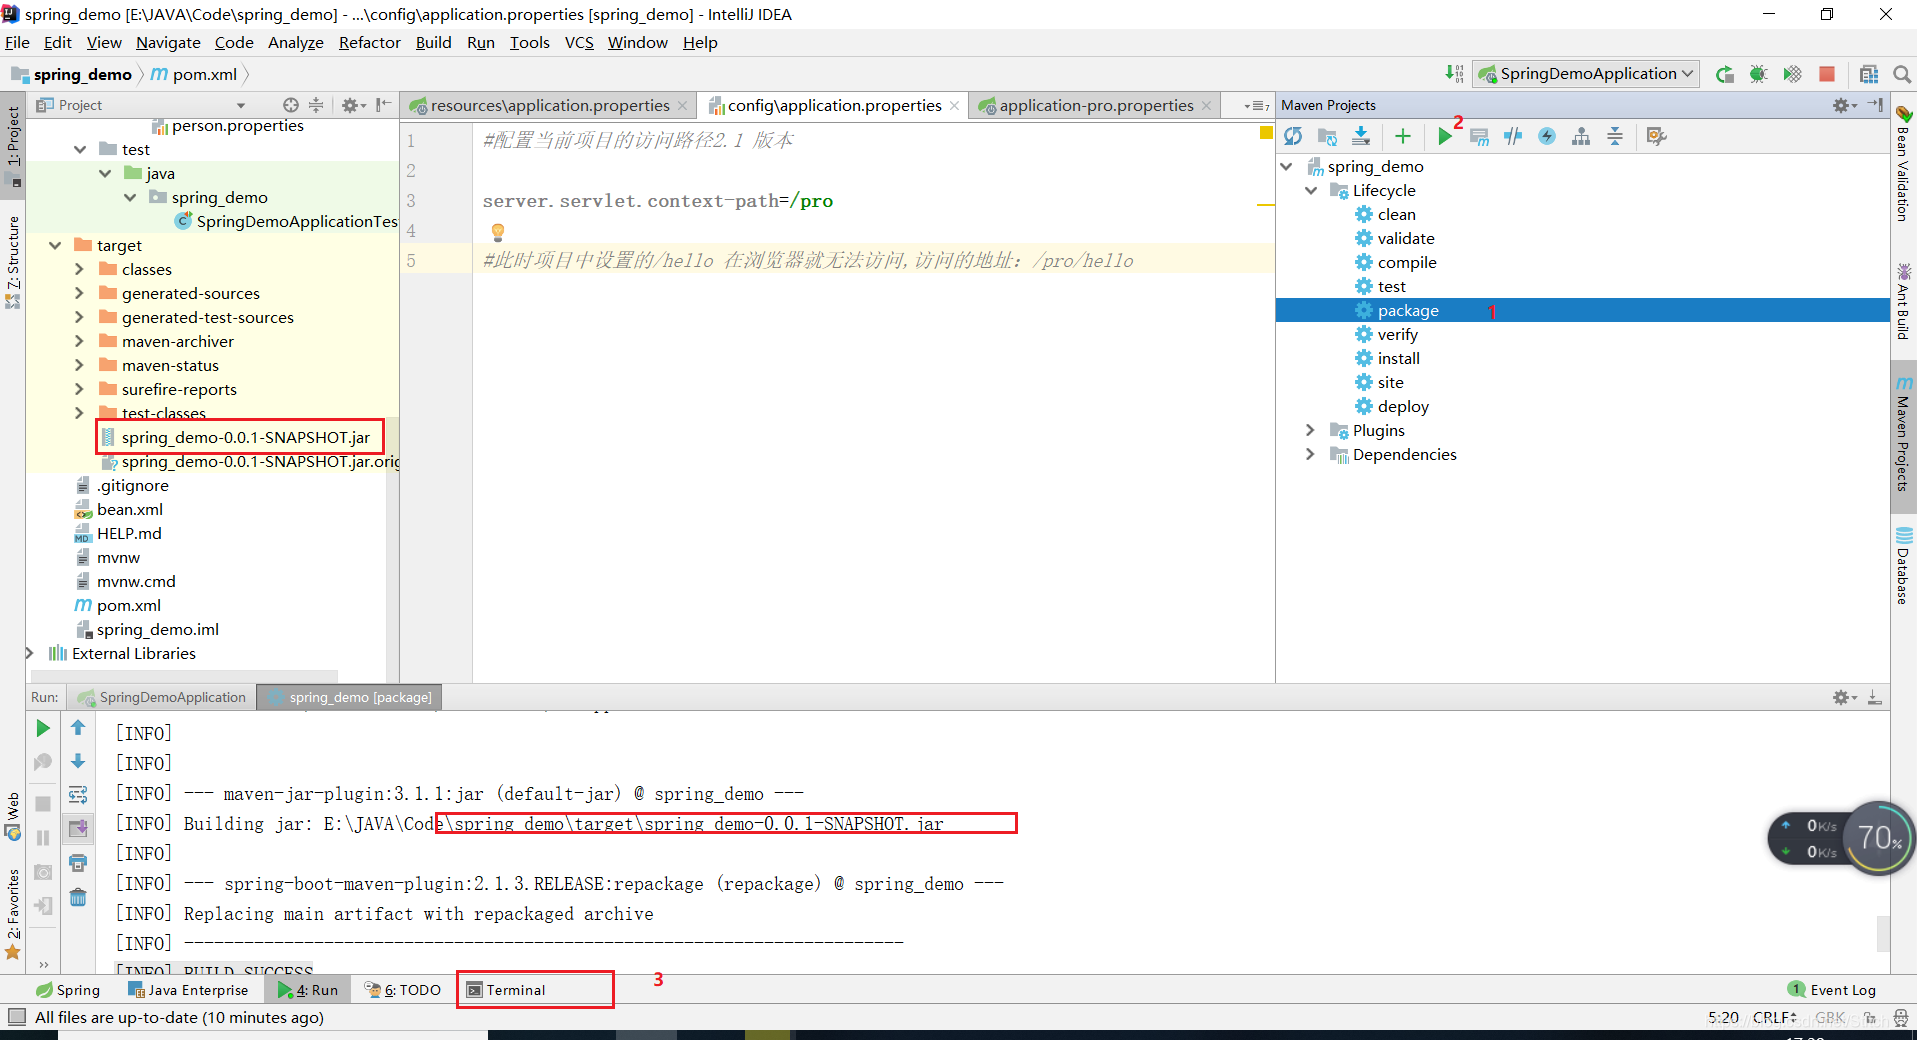Click Rerun green arrow in Run panel
The width and height of the screenshot is (1917, 1040).
(x=43, y=728)
